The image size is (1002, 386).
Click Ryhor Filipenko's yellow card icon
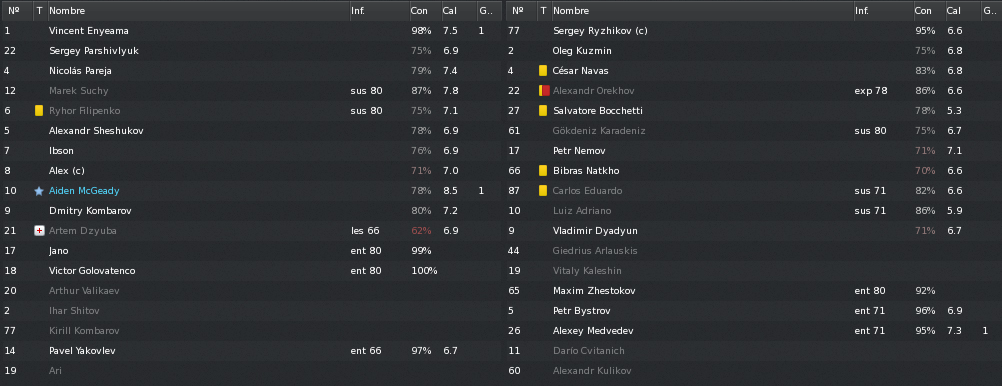(x=39, y=111)
